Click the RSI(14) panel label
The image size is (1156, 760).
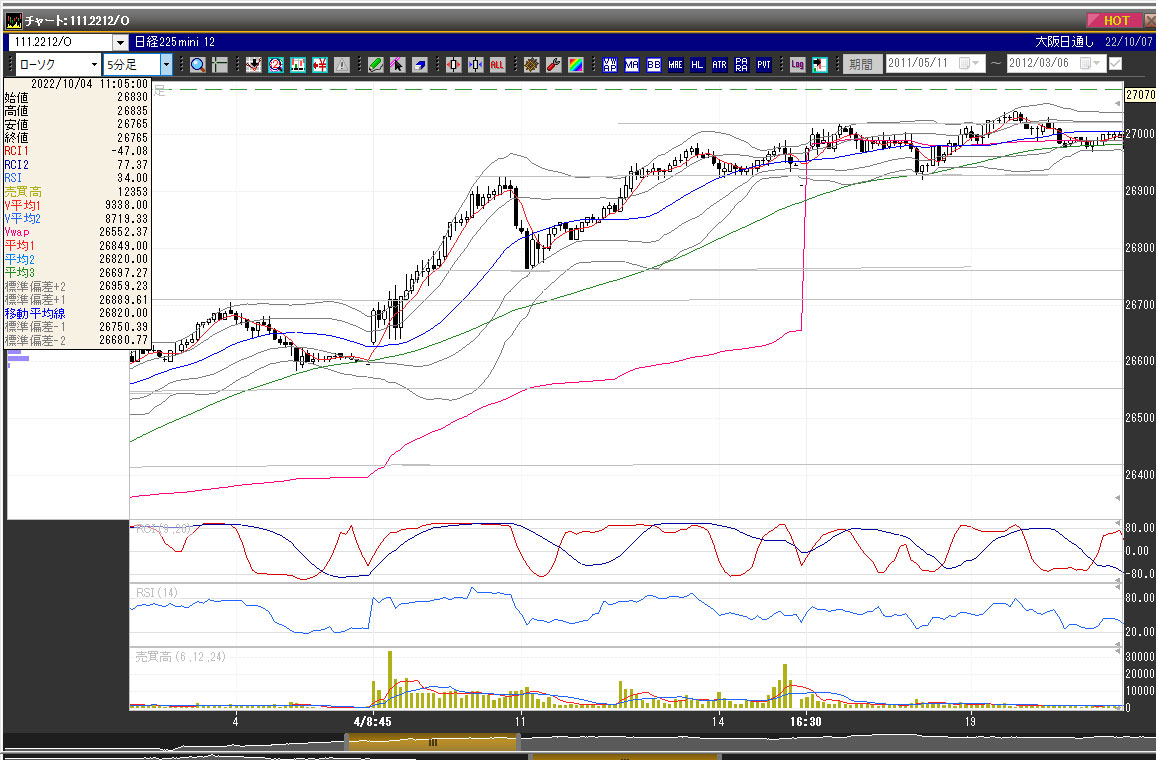156,593
